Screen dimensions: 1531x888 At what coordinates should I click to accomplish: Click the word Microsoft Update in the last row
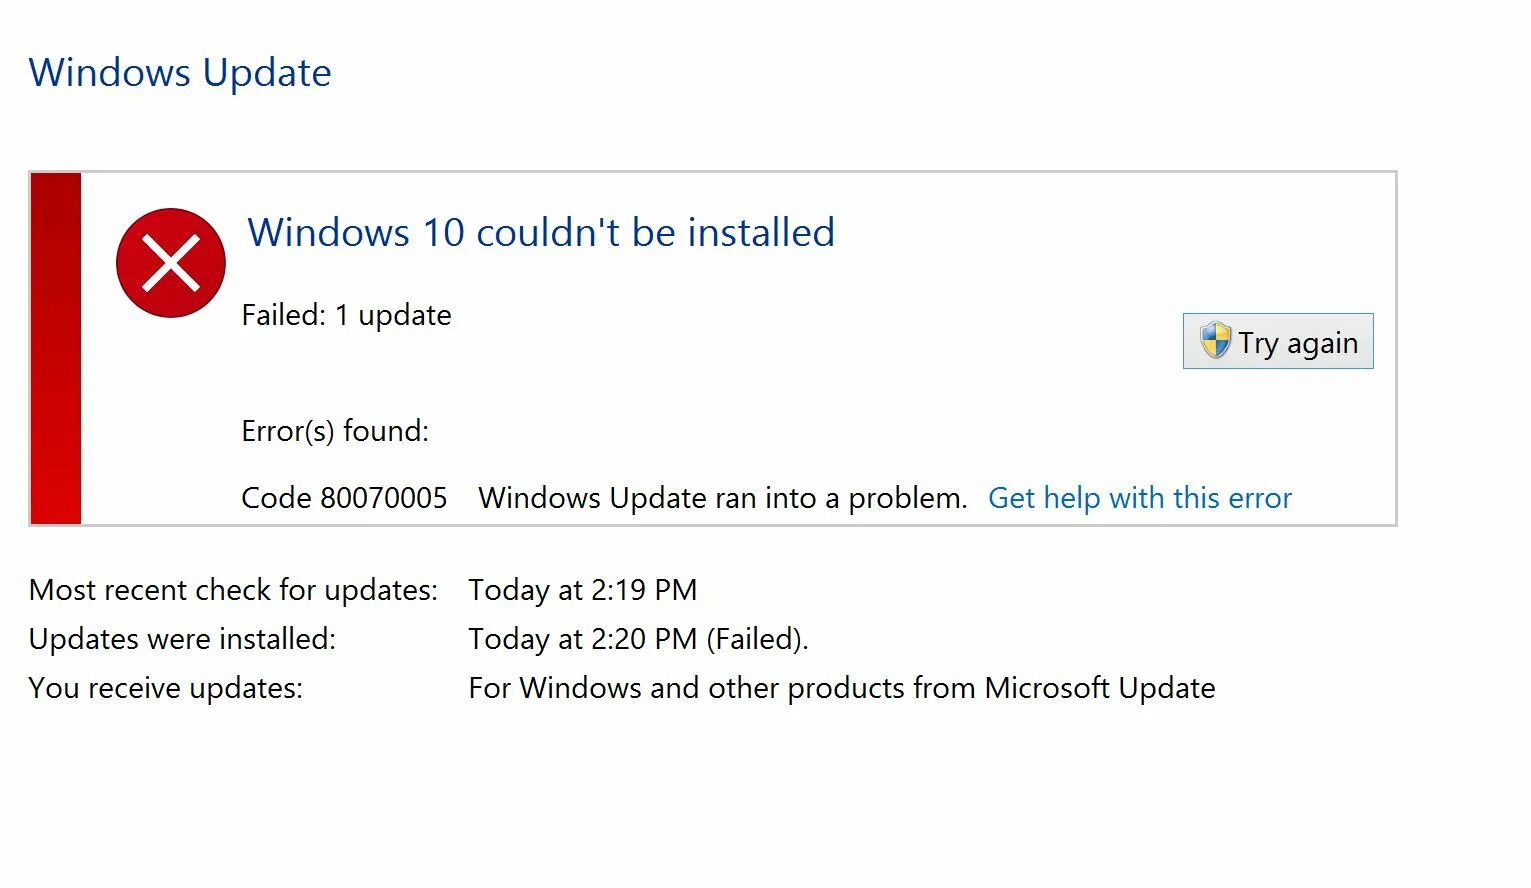click(x=1099, y=688)
